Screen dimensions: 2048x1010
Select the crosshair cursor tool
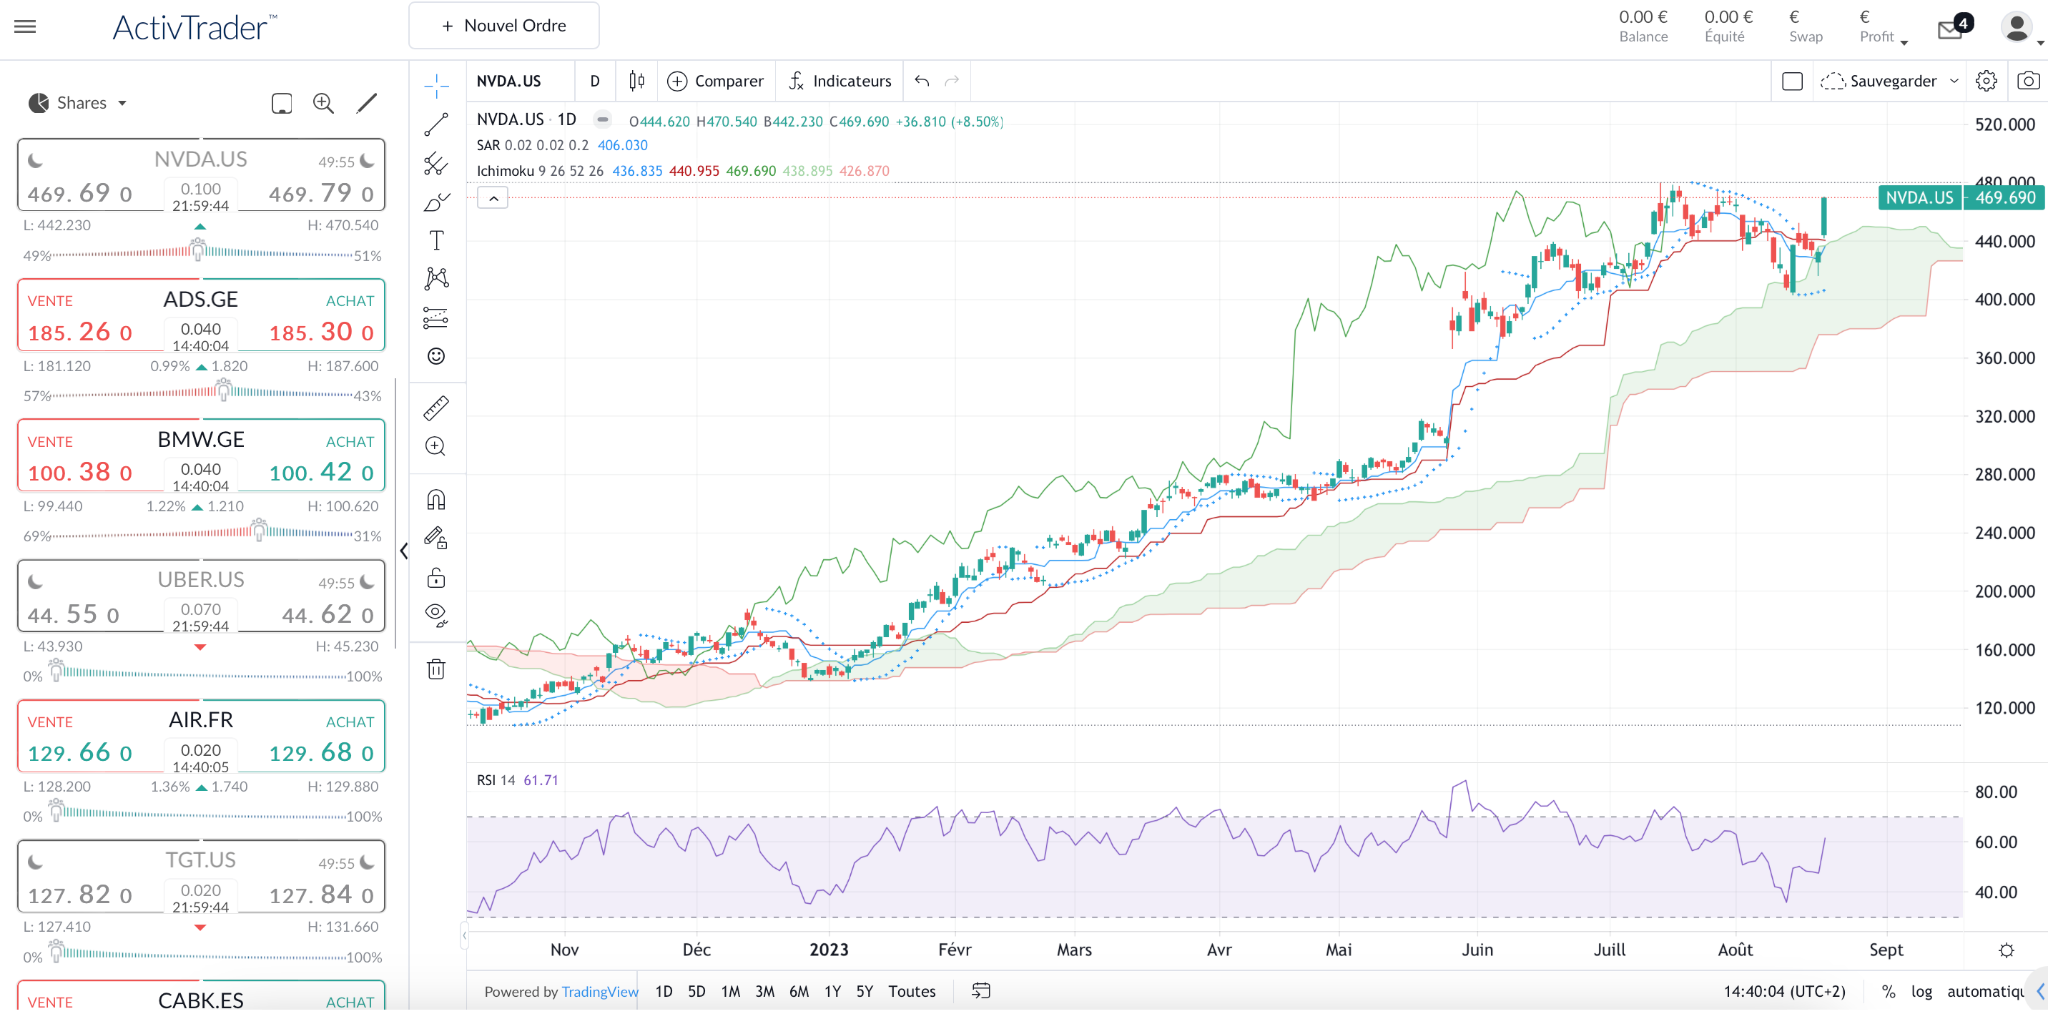pos(436,87)
